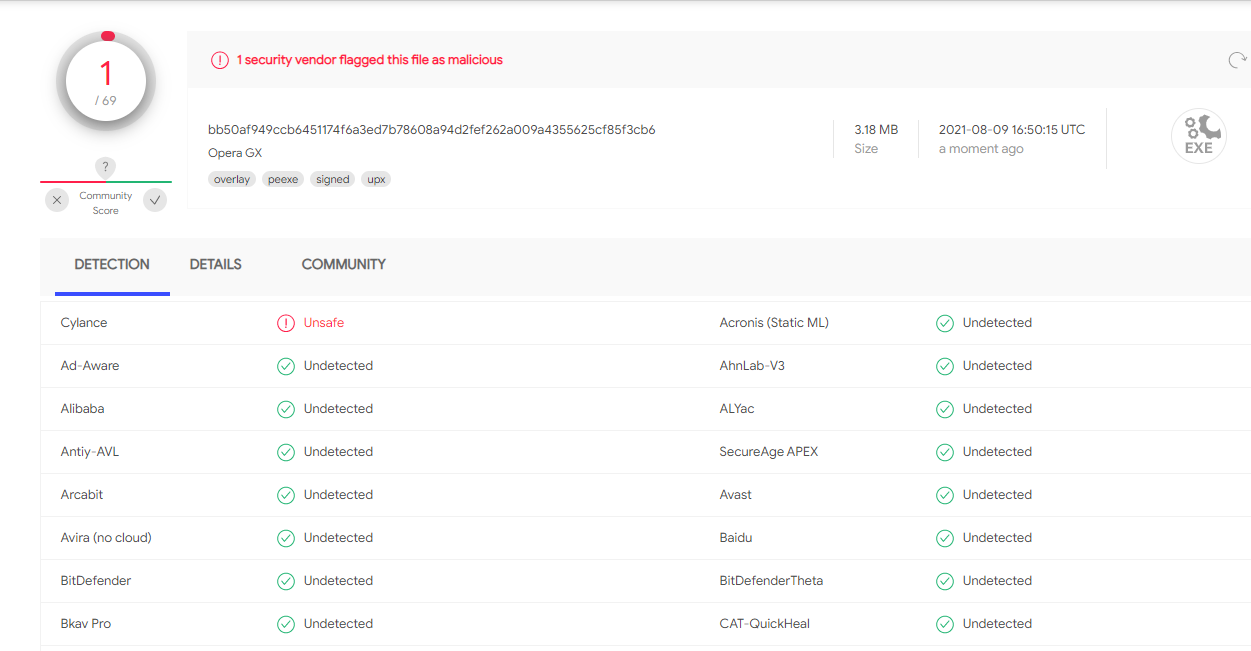1251x651 pixels.
Task: Click the ALYac vendor name
Action: (x=738, y=409)
